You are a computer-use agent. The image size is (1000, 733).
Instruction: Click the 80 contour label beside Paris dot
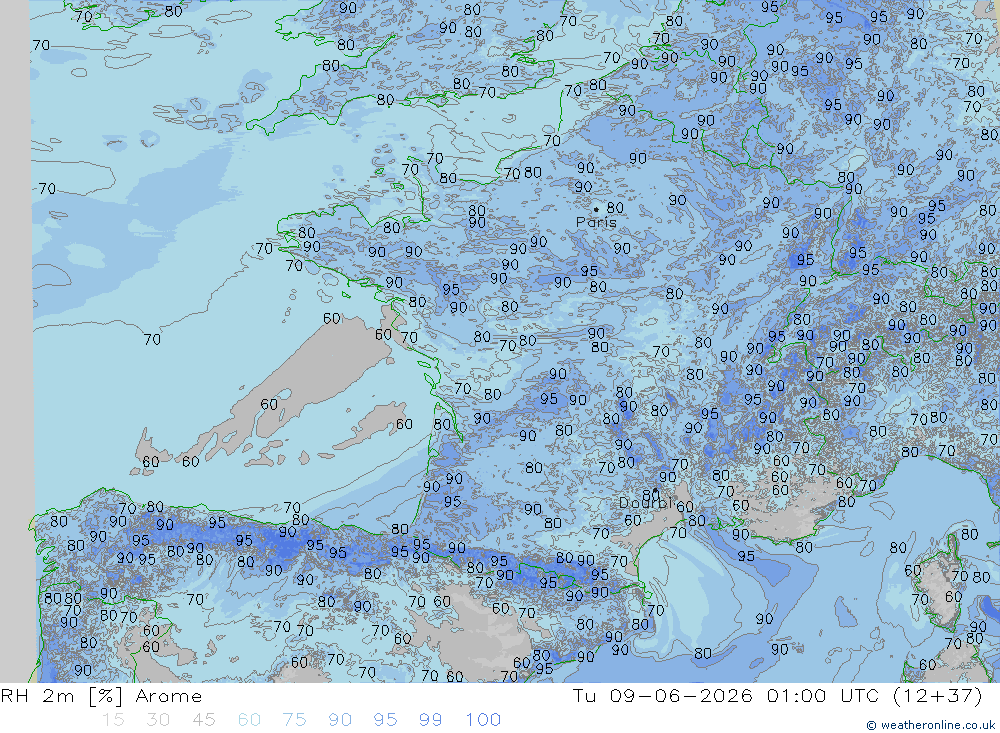coord(615,208)
